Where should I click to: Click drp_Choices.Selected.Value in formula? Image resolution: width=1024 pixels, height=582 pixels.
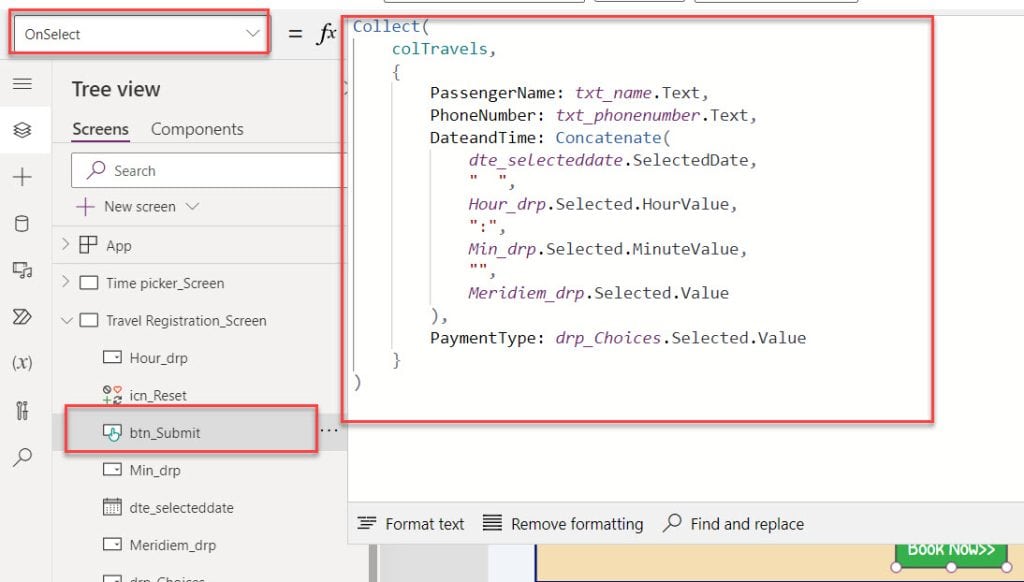(680, 338)
